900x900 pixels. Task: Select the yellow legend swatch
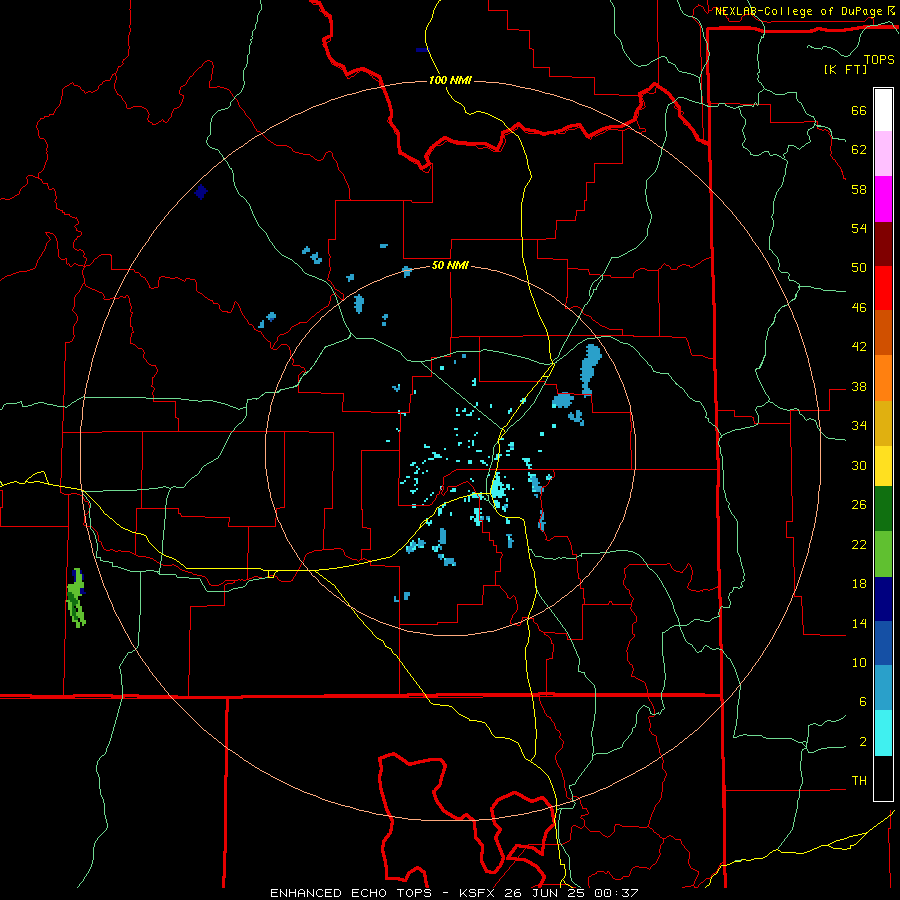[883, 465]
